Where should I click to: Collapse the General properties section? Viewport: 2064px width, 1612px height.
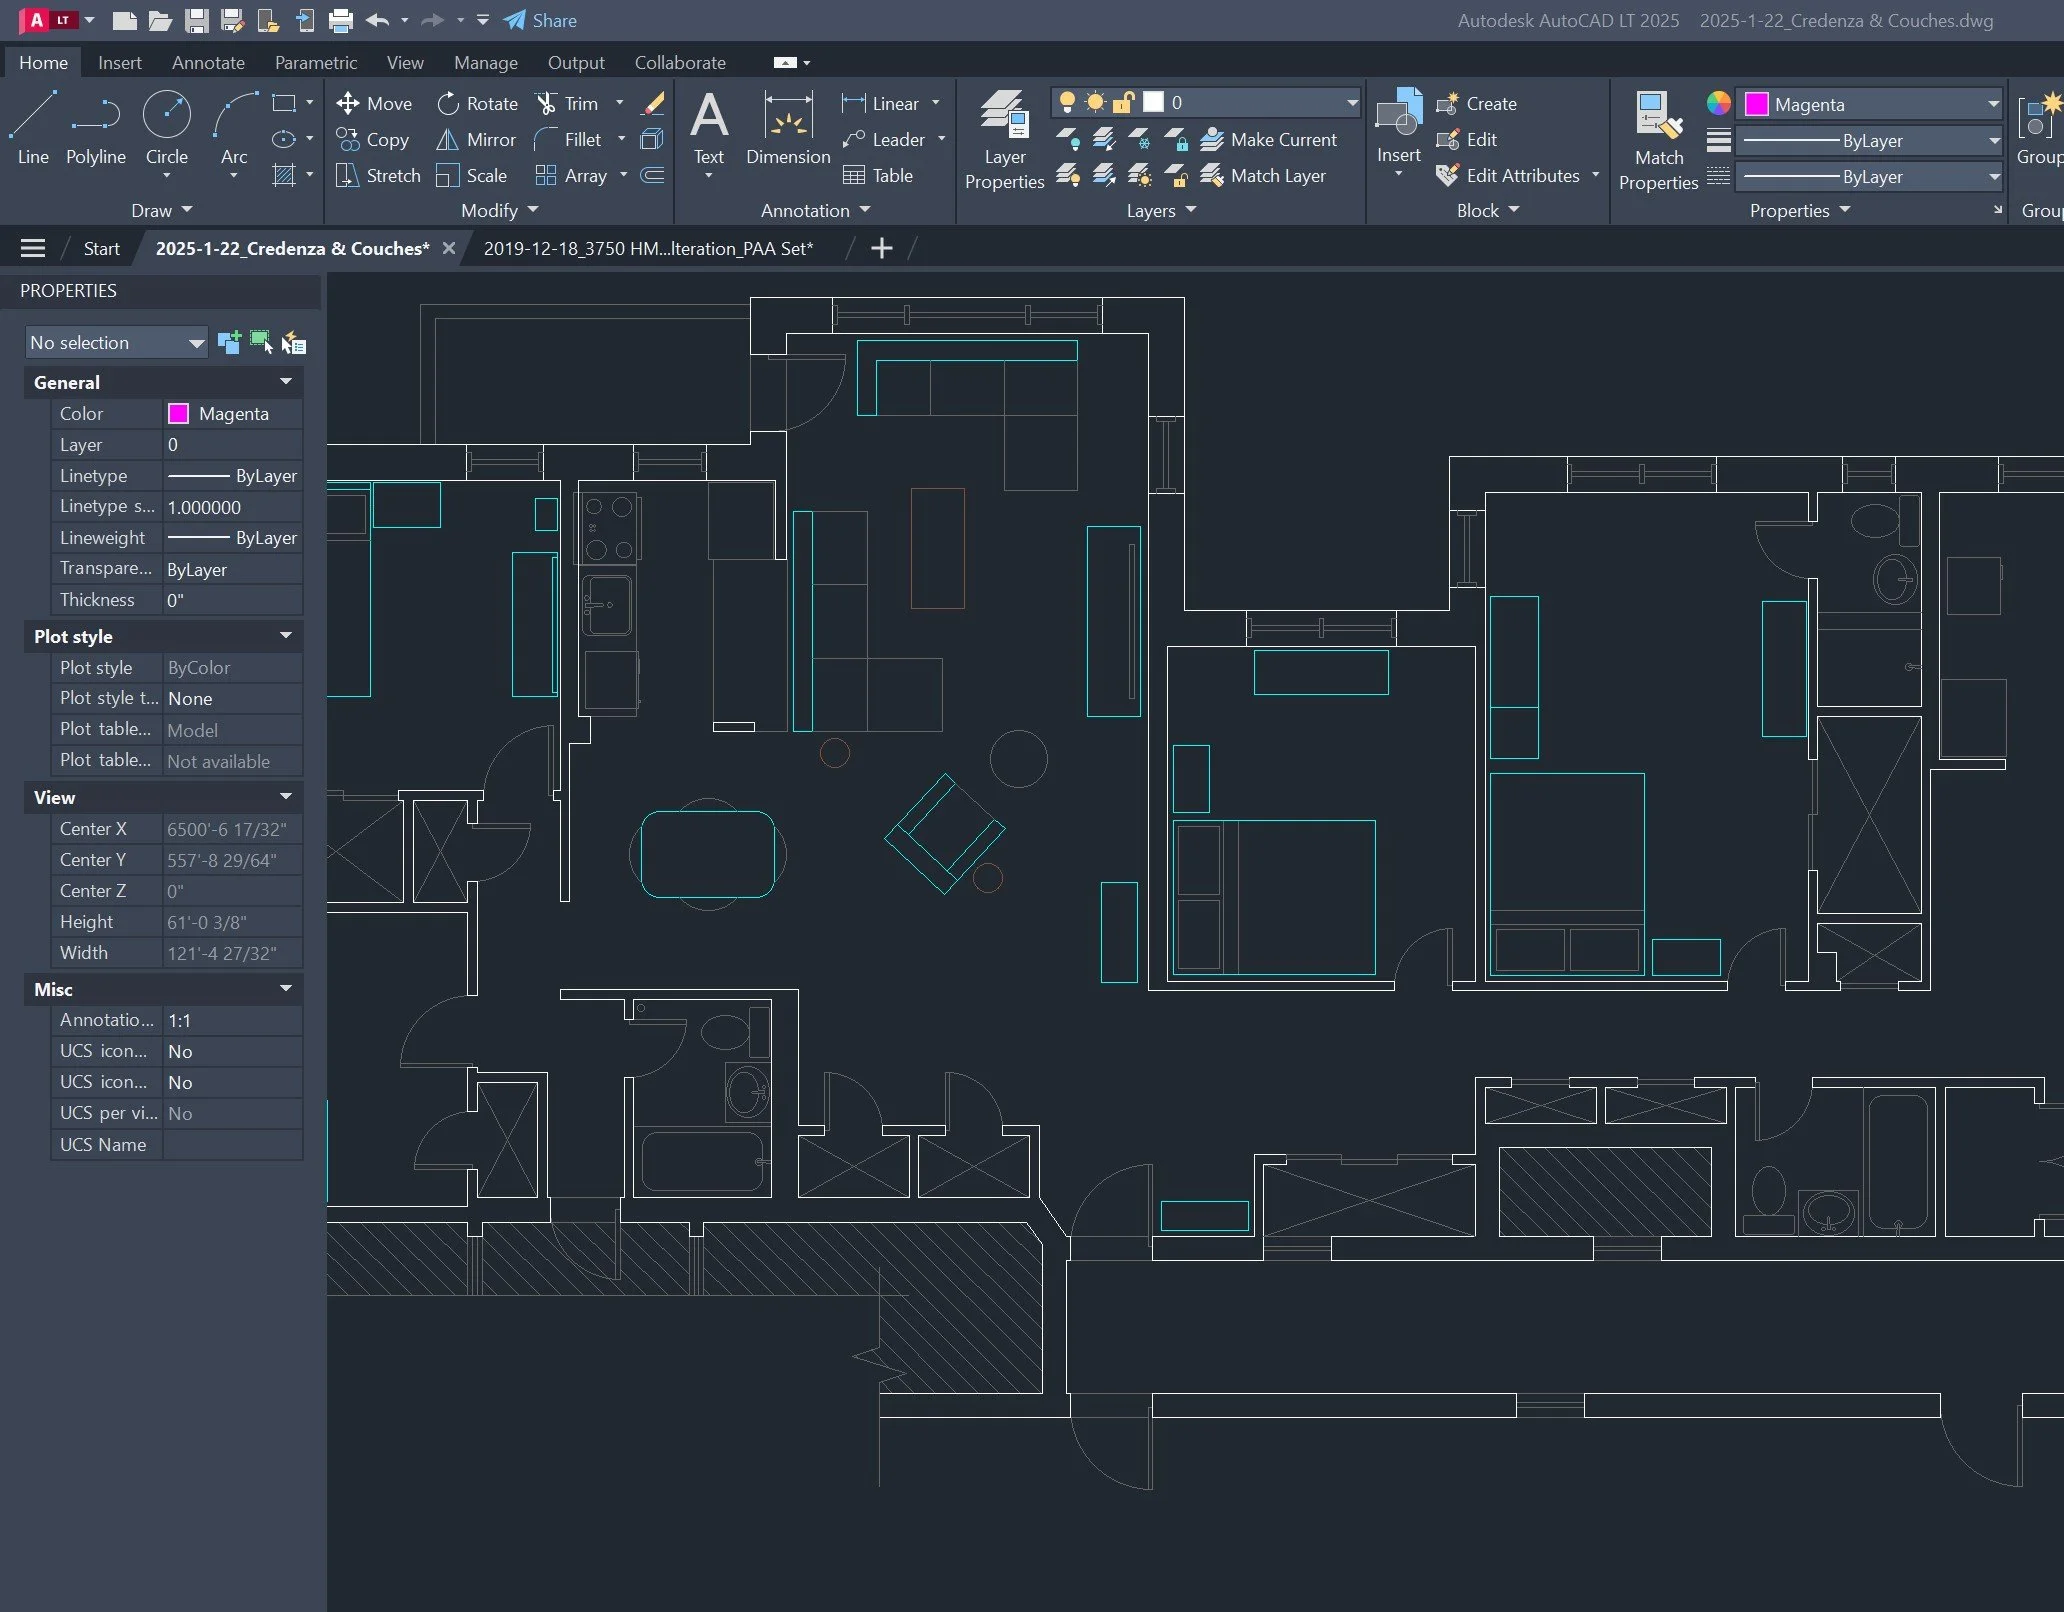(x=286, y=382)
